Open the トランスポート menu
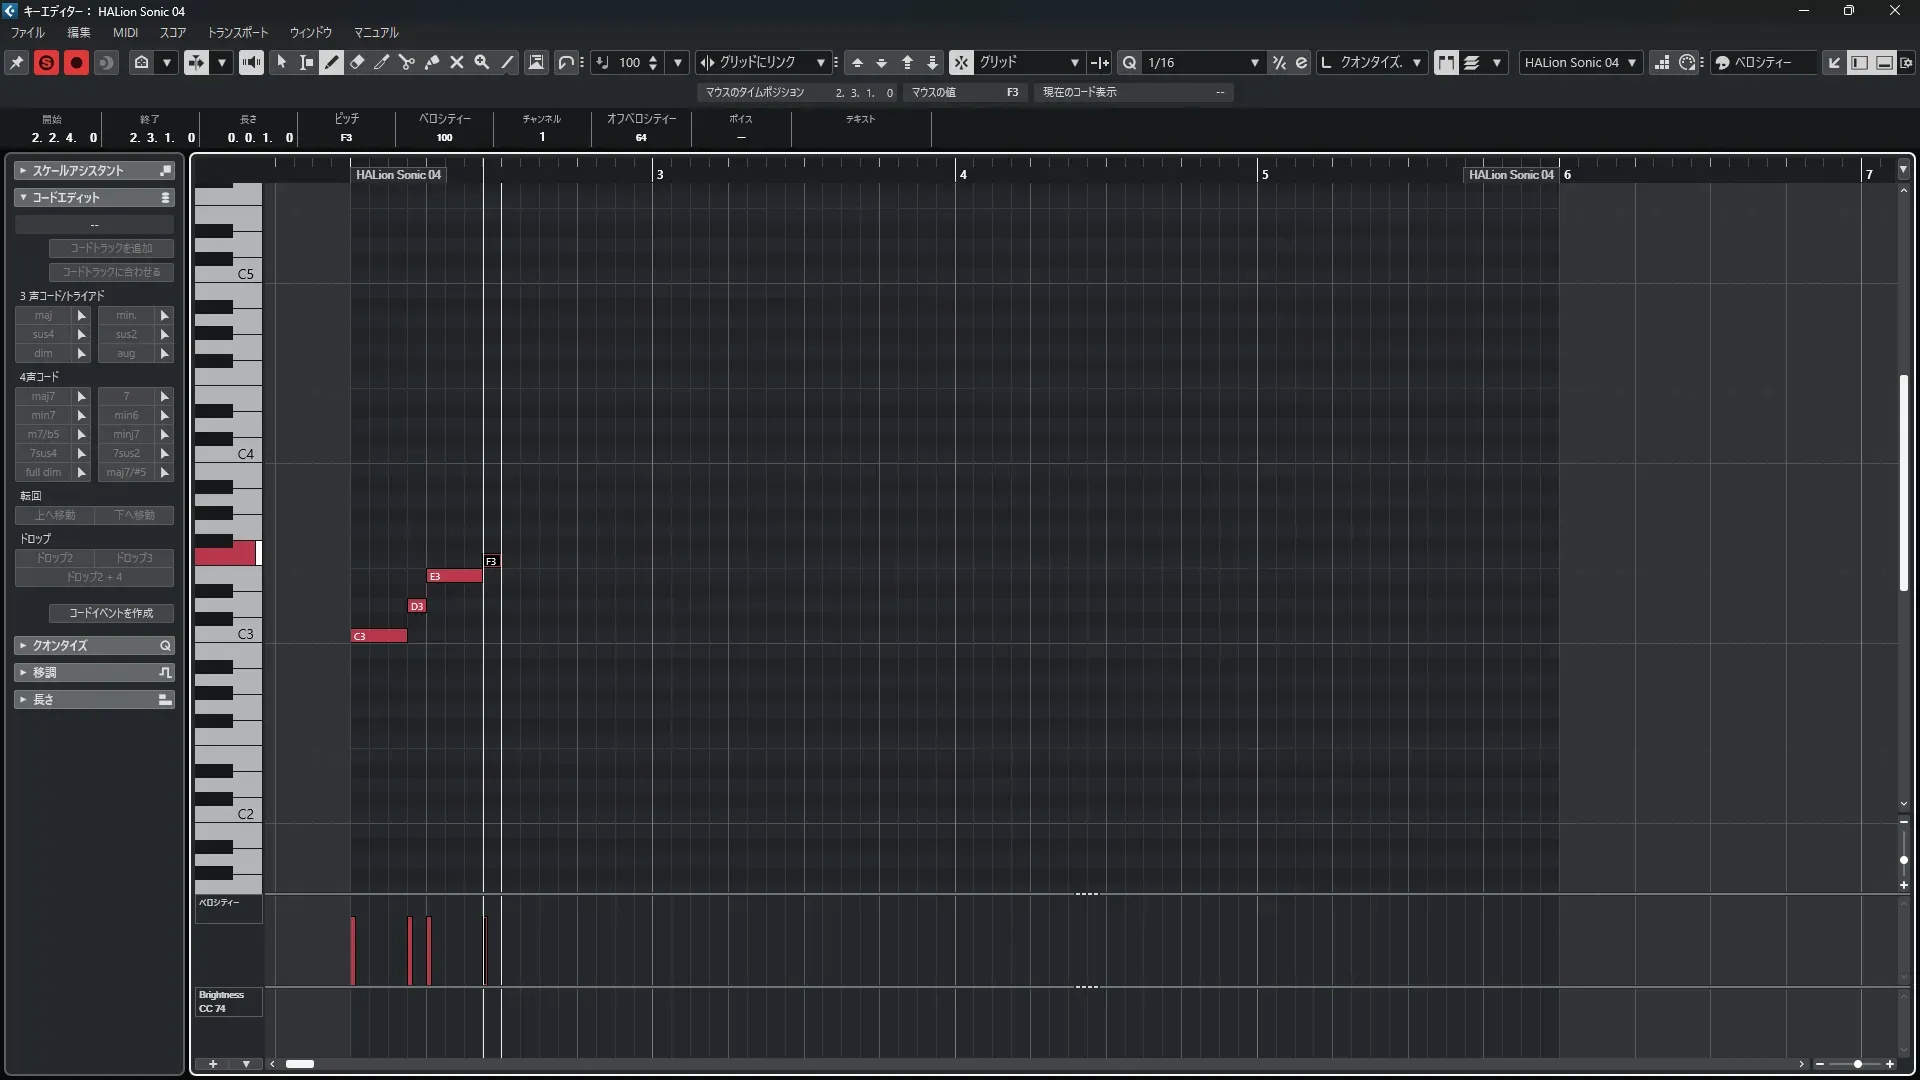This screenshot has height=1080, width=1920. [237, 33]
